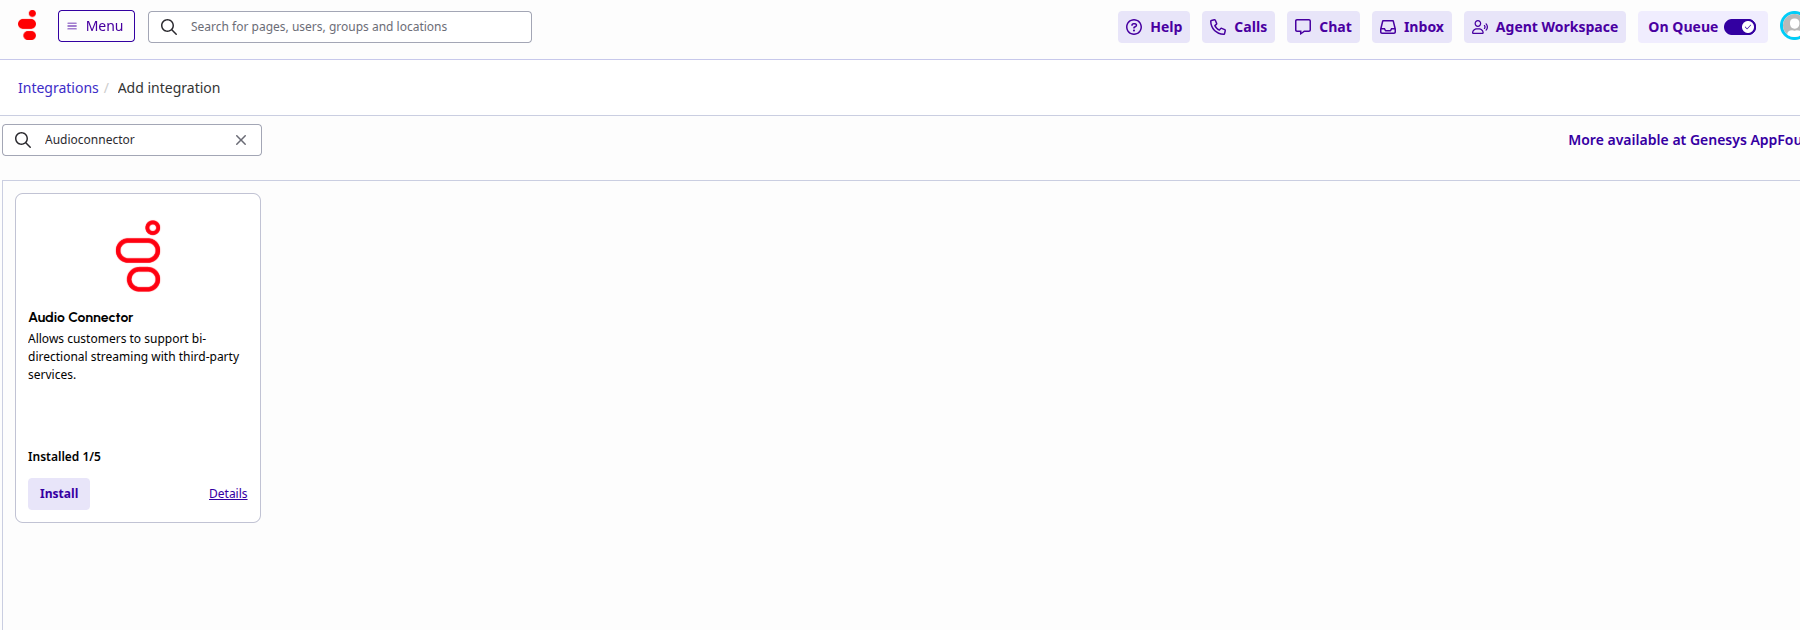This screenshot has height=630, width=1800.
Task: Click the integration filter search icon
Action: (23, 140)
